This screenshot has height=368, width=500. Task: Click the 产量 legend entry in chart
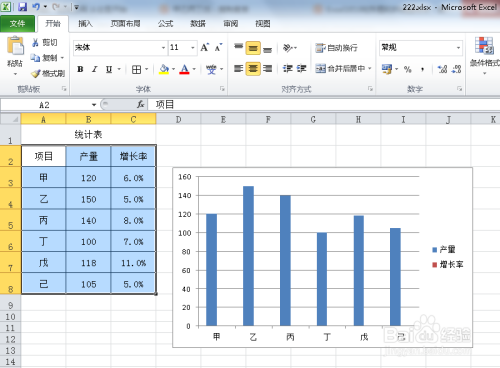point(444,249)
